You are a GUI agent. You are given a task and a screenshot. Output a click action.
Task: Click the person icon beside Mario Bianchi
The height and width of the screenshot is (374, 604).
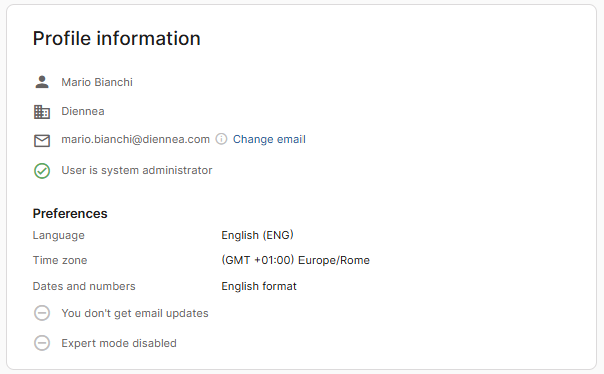(x=42, y=82)
